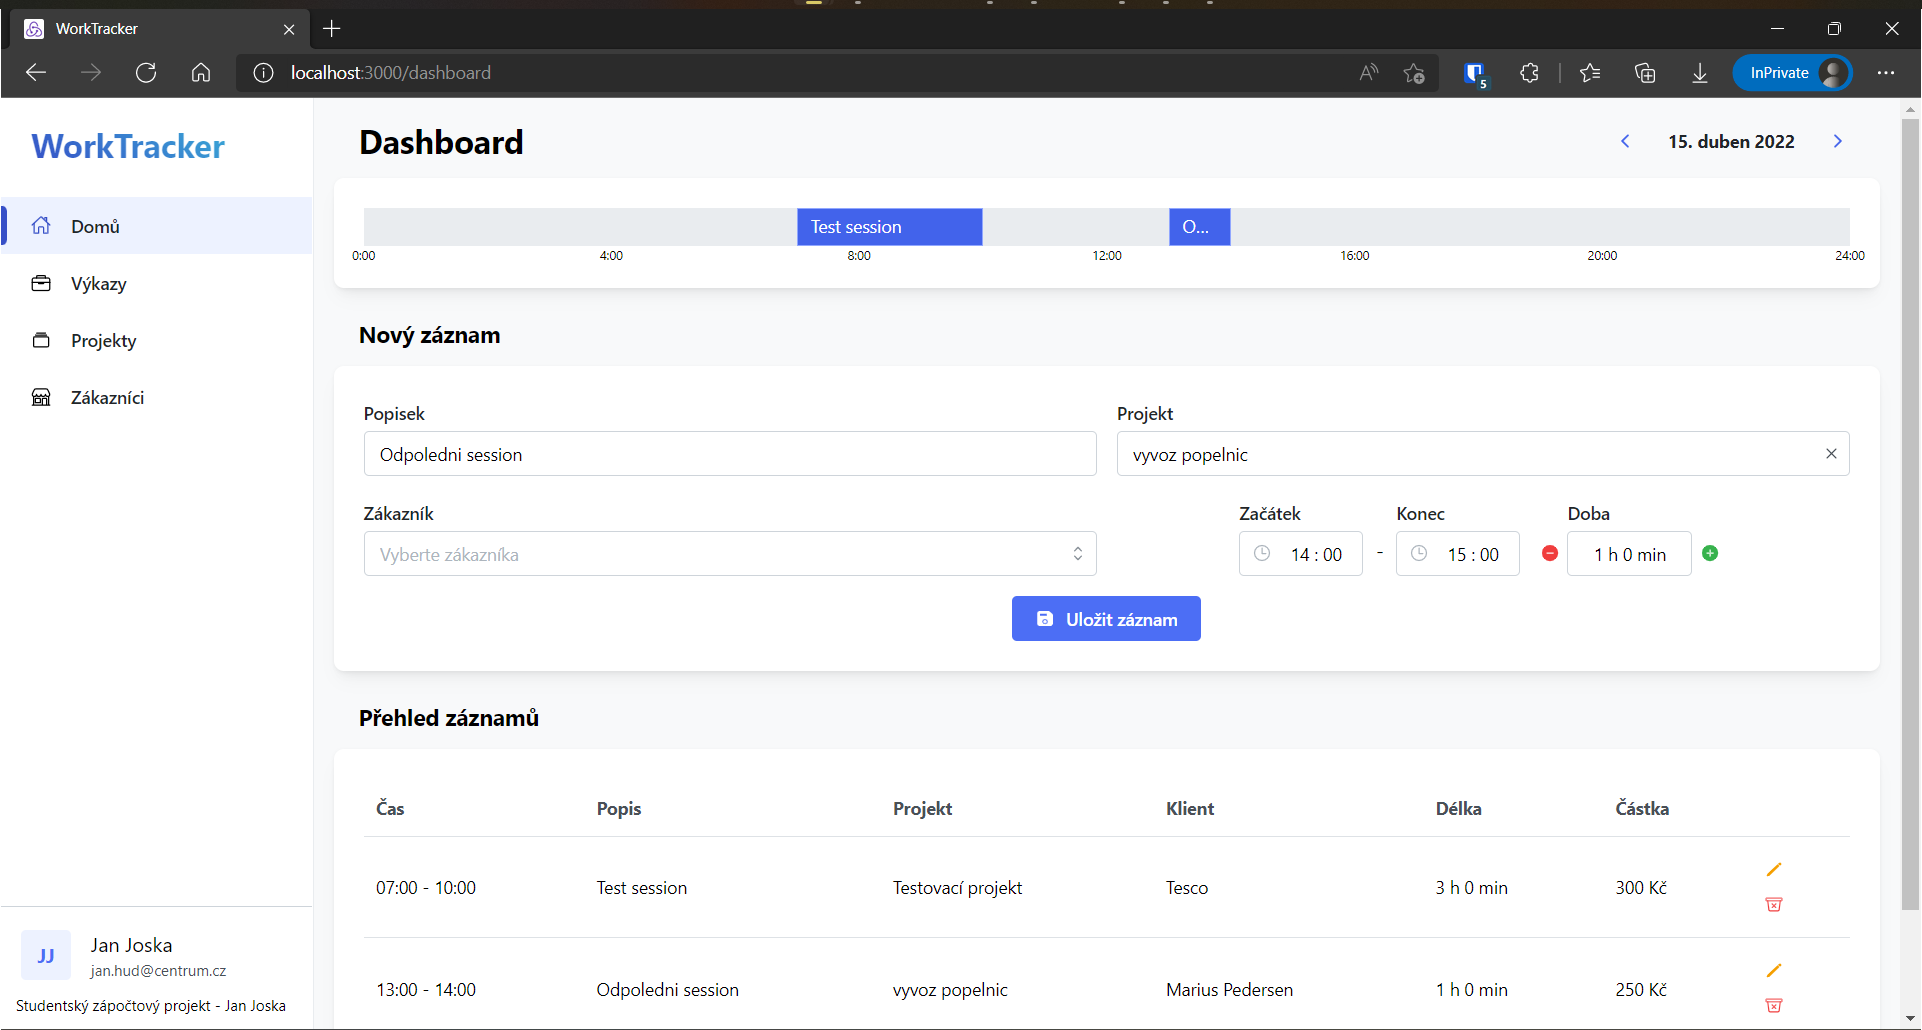Click the date '15. duben 2022'
The height and width of the screenshot is (1030, 1922).
click(1731, 141)
